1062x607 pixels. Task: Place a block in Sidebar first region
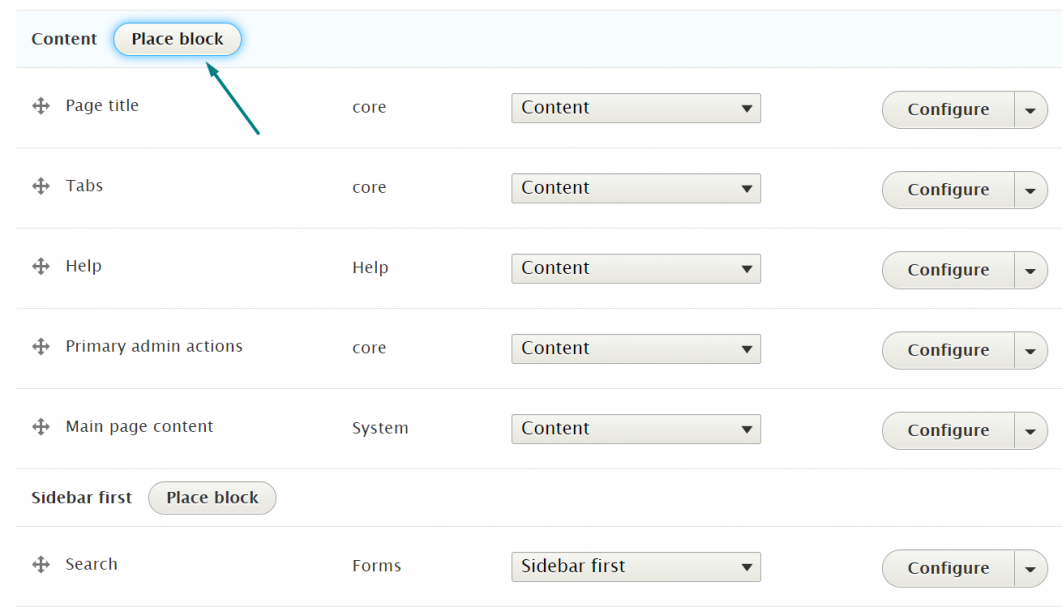tap(211, 497)
